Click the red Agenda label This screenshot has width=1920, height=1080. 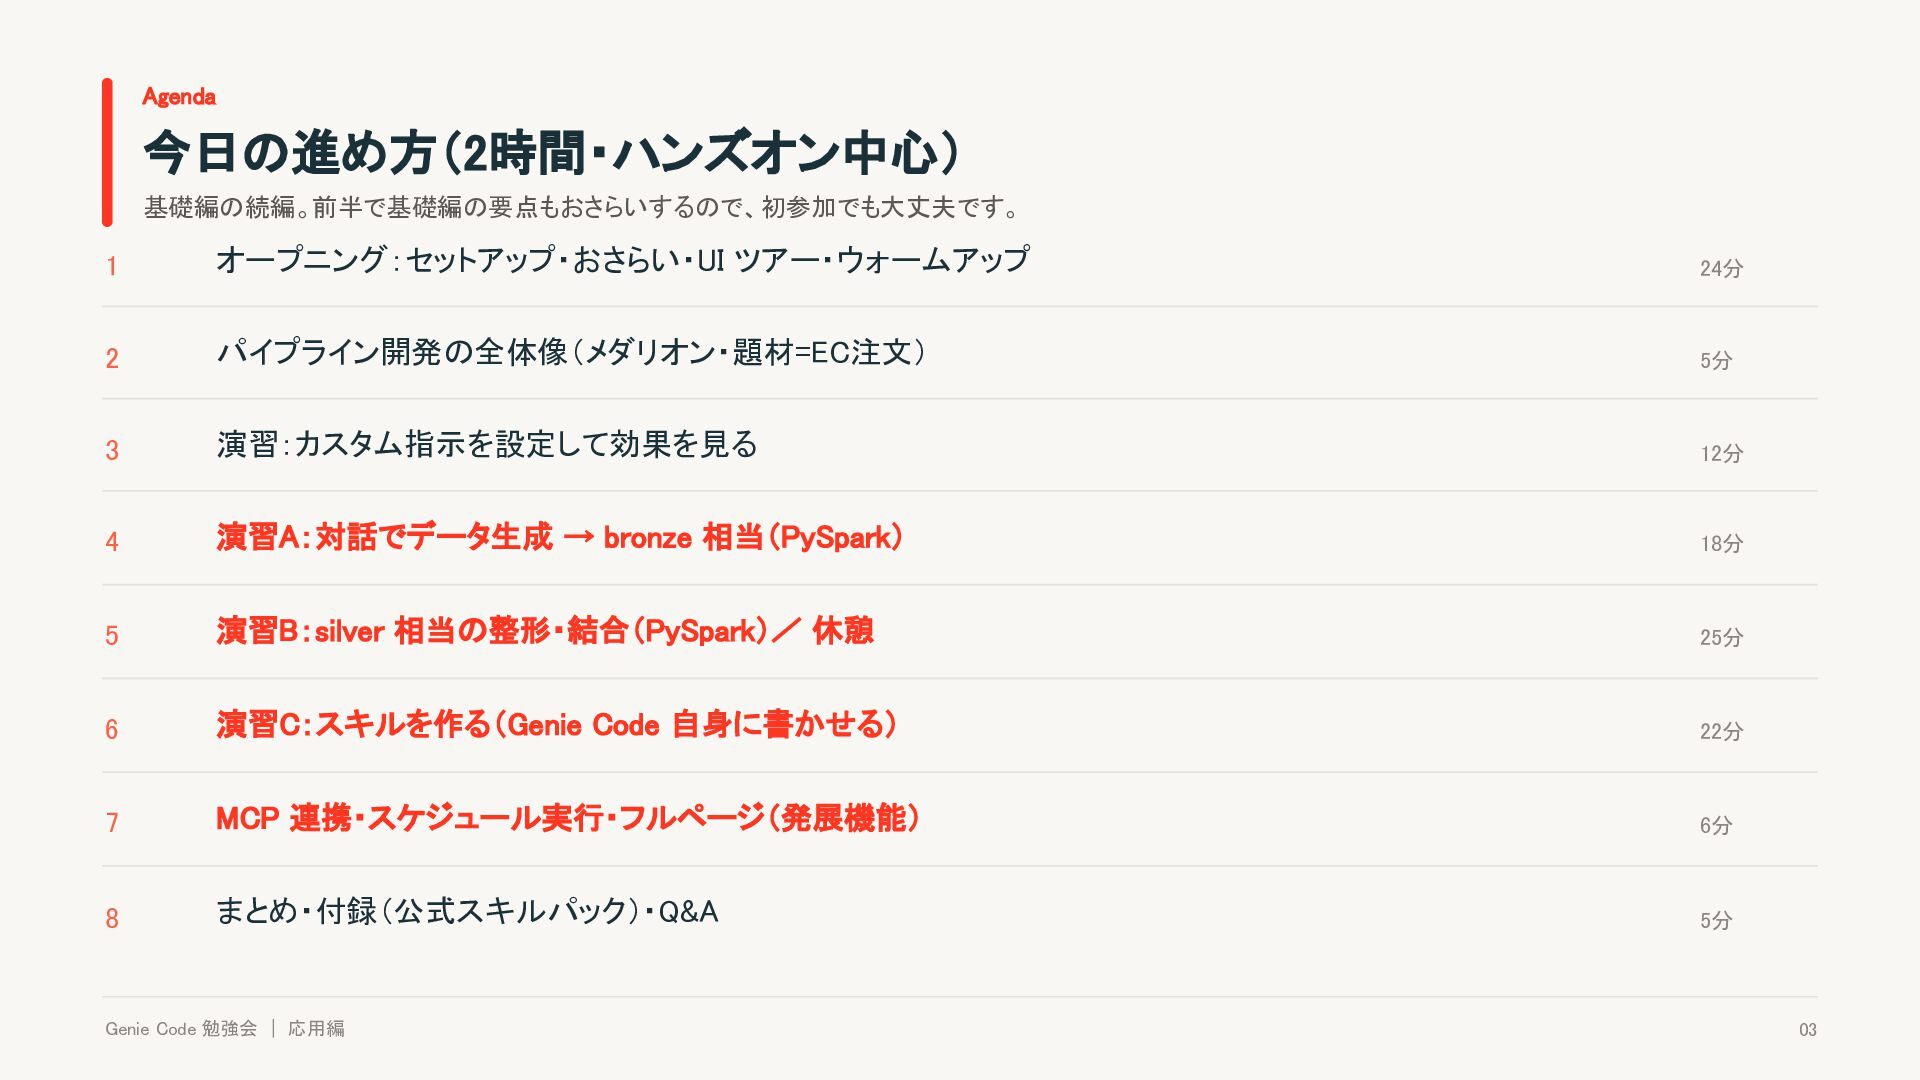pos(179,97)
